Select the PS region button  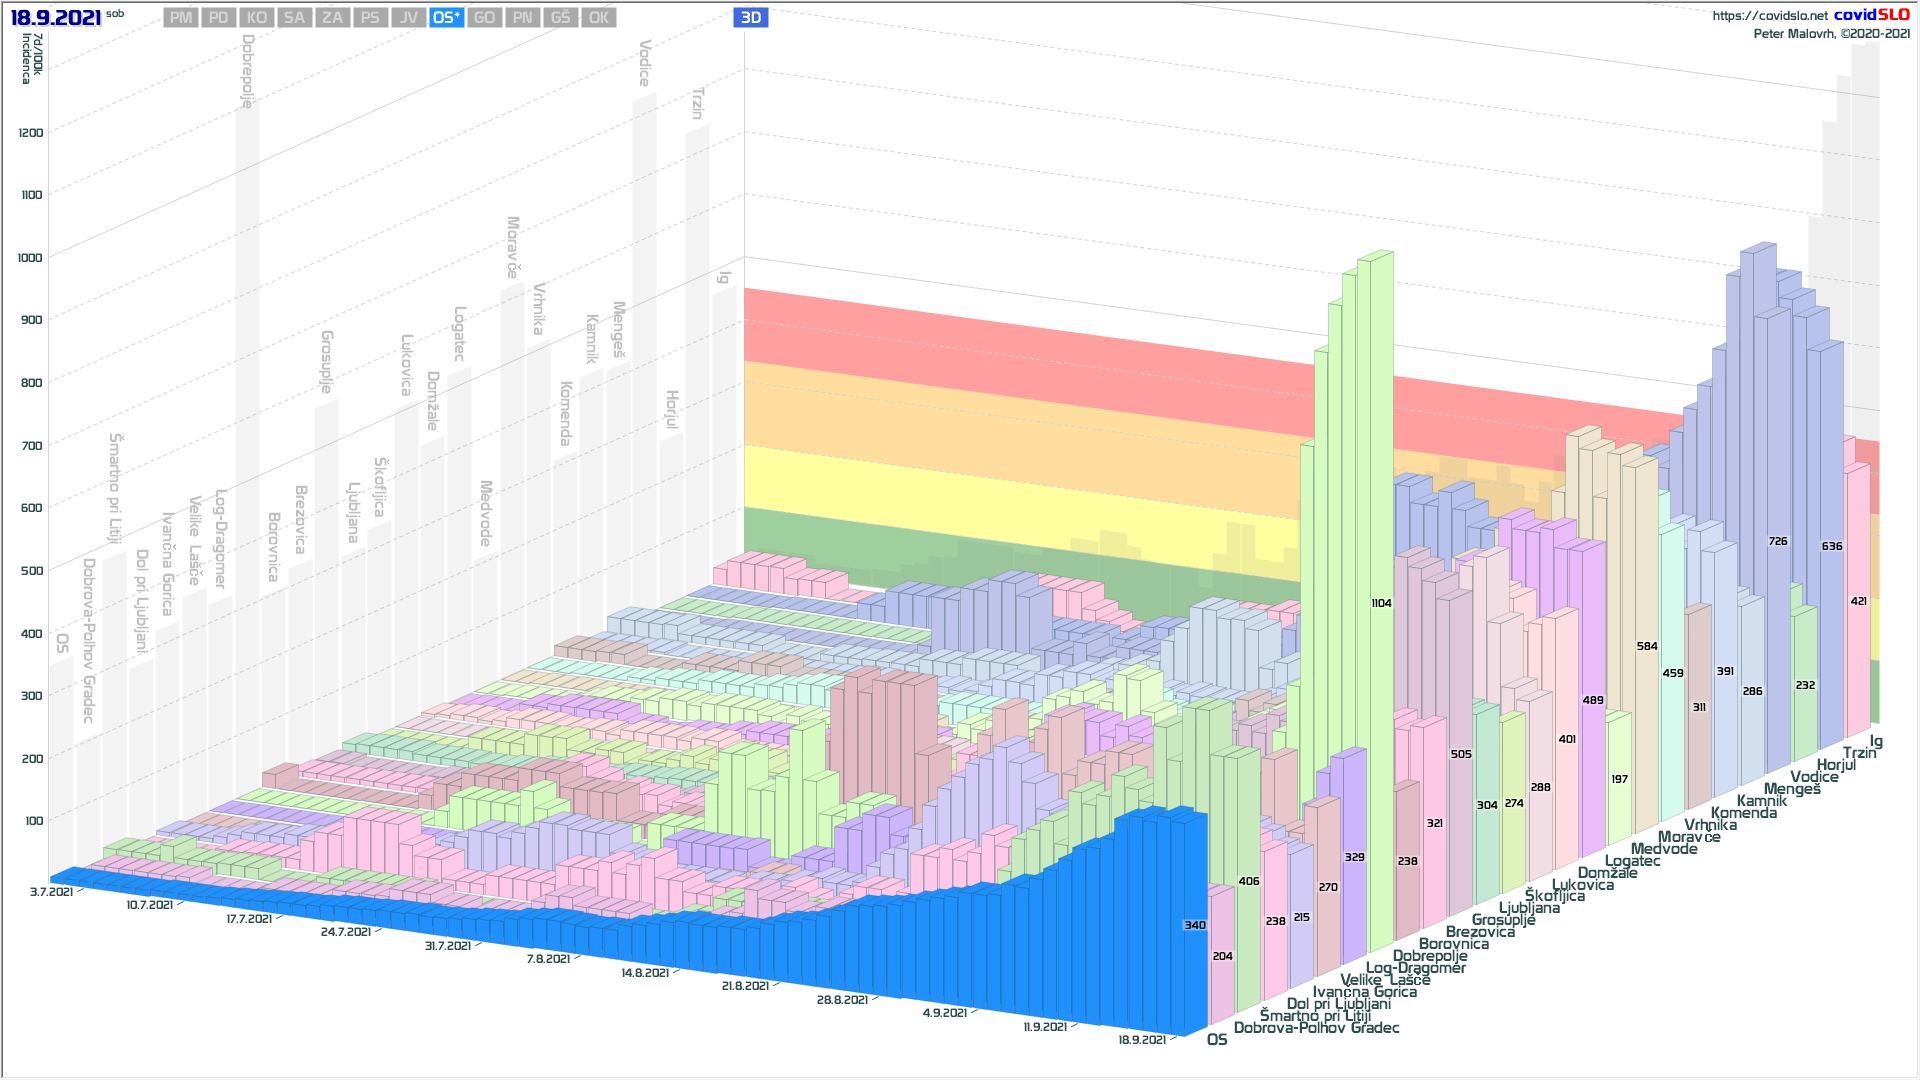370,18
